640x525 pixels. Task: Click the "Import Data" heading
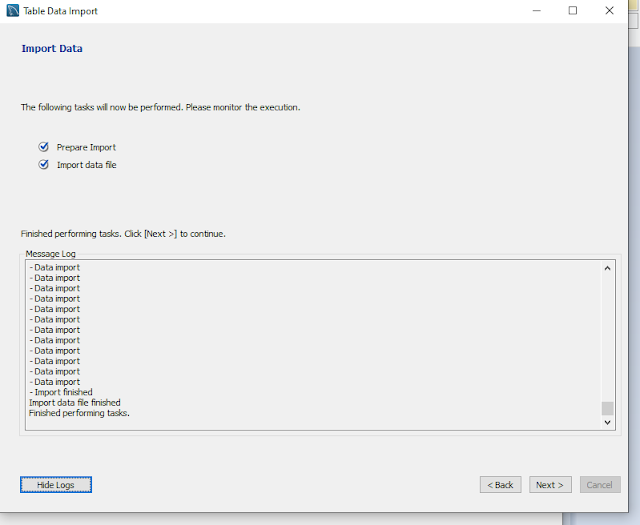tap(52, 48)
